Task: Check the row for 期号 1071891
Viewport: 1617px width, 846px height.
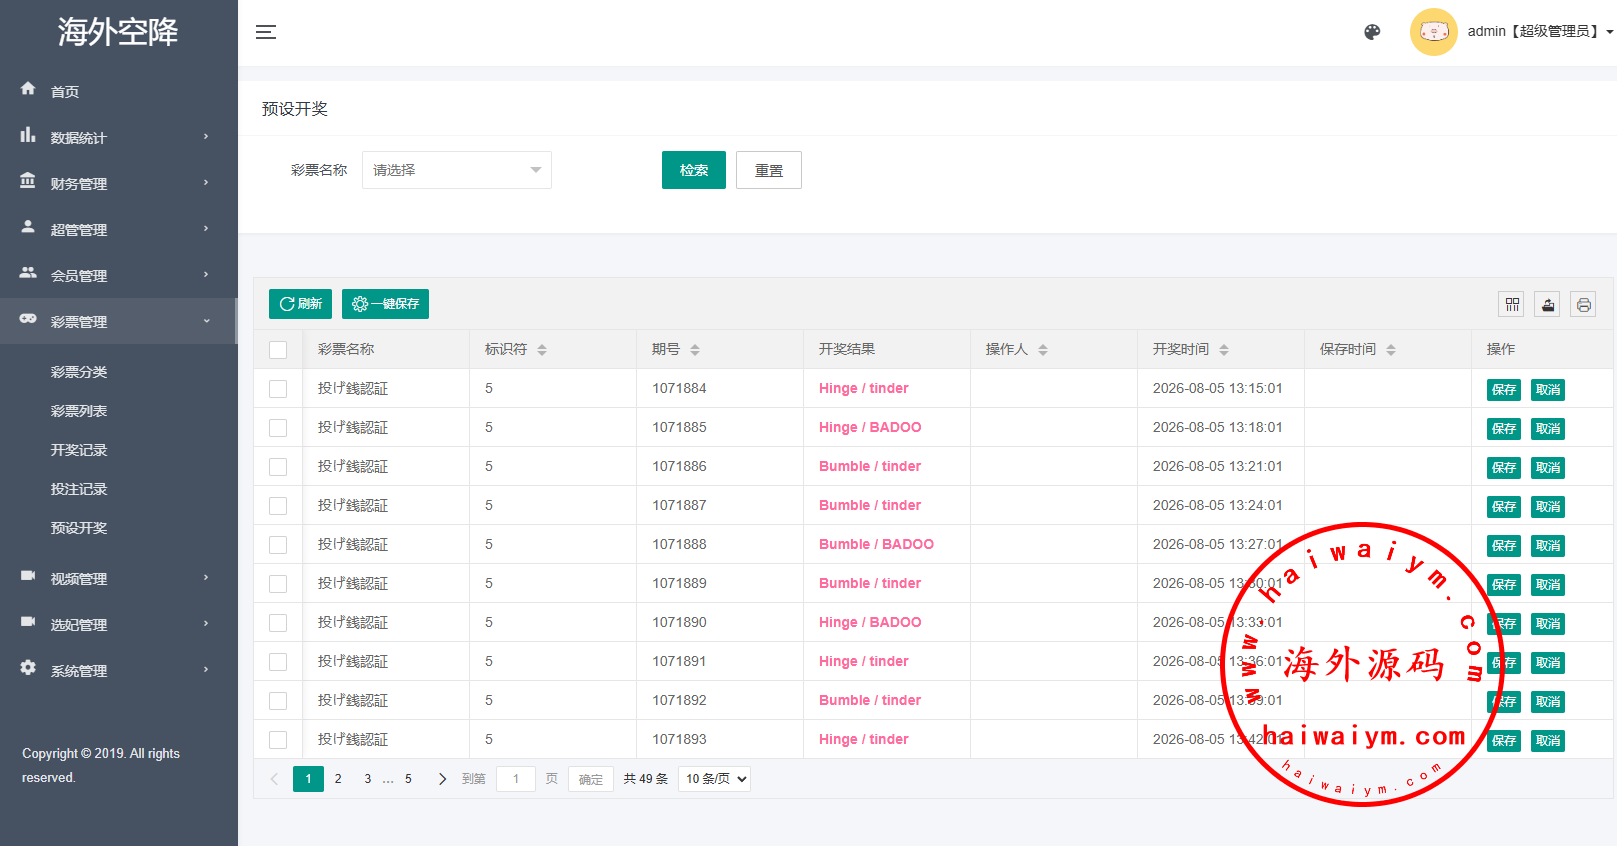Action: (278, 662)
